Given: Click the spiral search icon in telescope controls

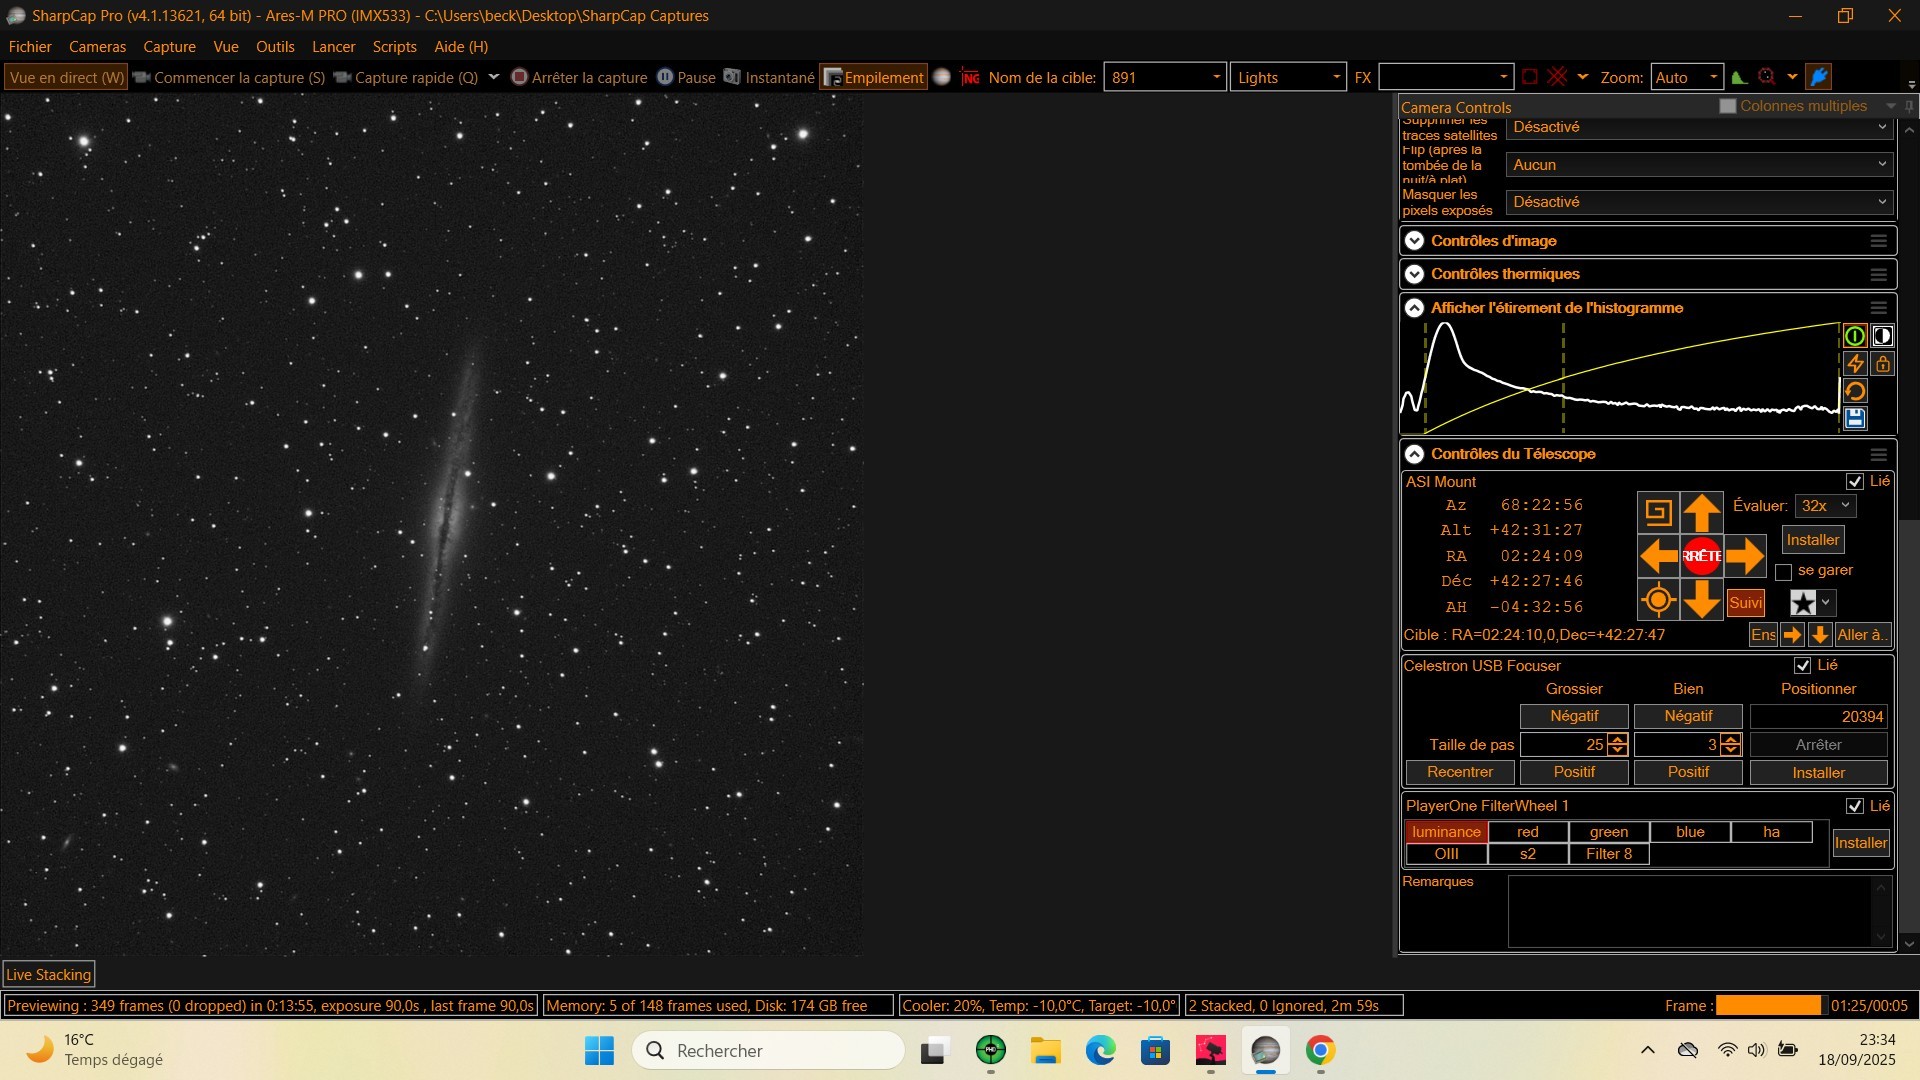Looking at the screenshot, I should (1658, 513).
